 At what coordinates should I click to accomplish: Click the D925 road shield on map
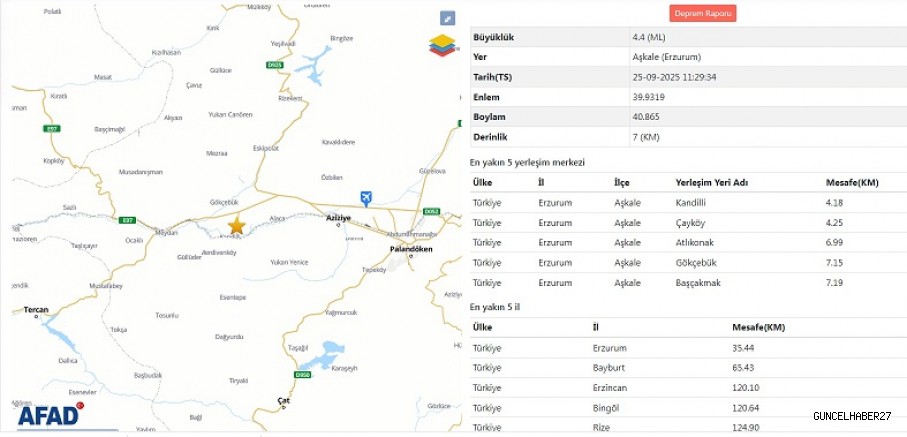pos(275,65)
